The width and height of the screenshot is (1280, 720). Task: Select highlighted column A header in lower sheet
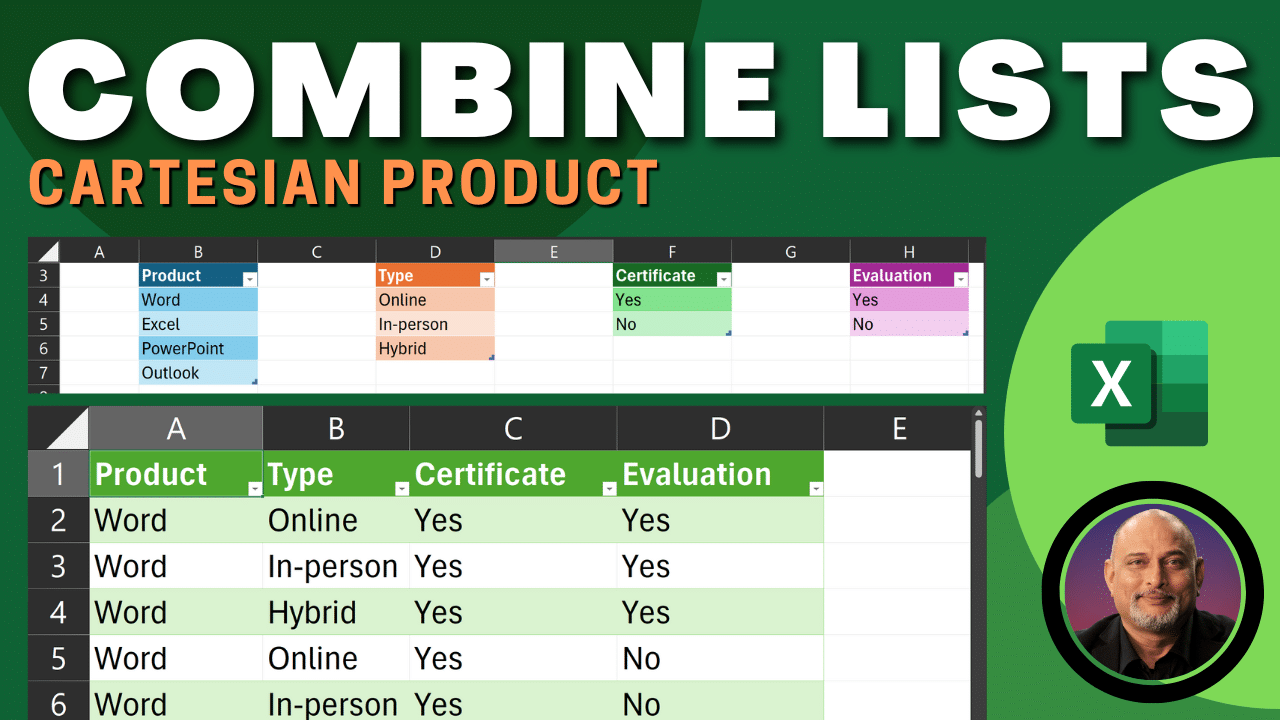point(176,428)
